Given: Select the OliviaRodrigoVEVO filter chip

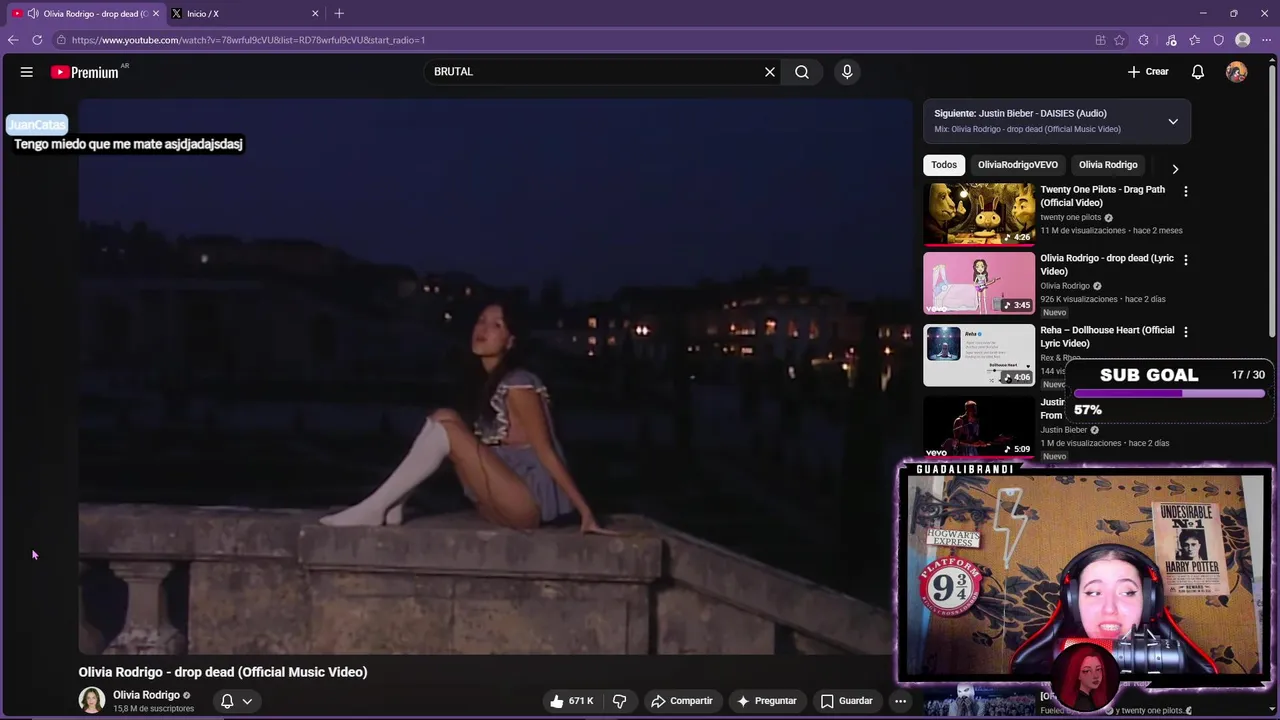Looking at the screenshot, I should [1017, 165].
